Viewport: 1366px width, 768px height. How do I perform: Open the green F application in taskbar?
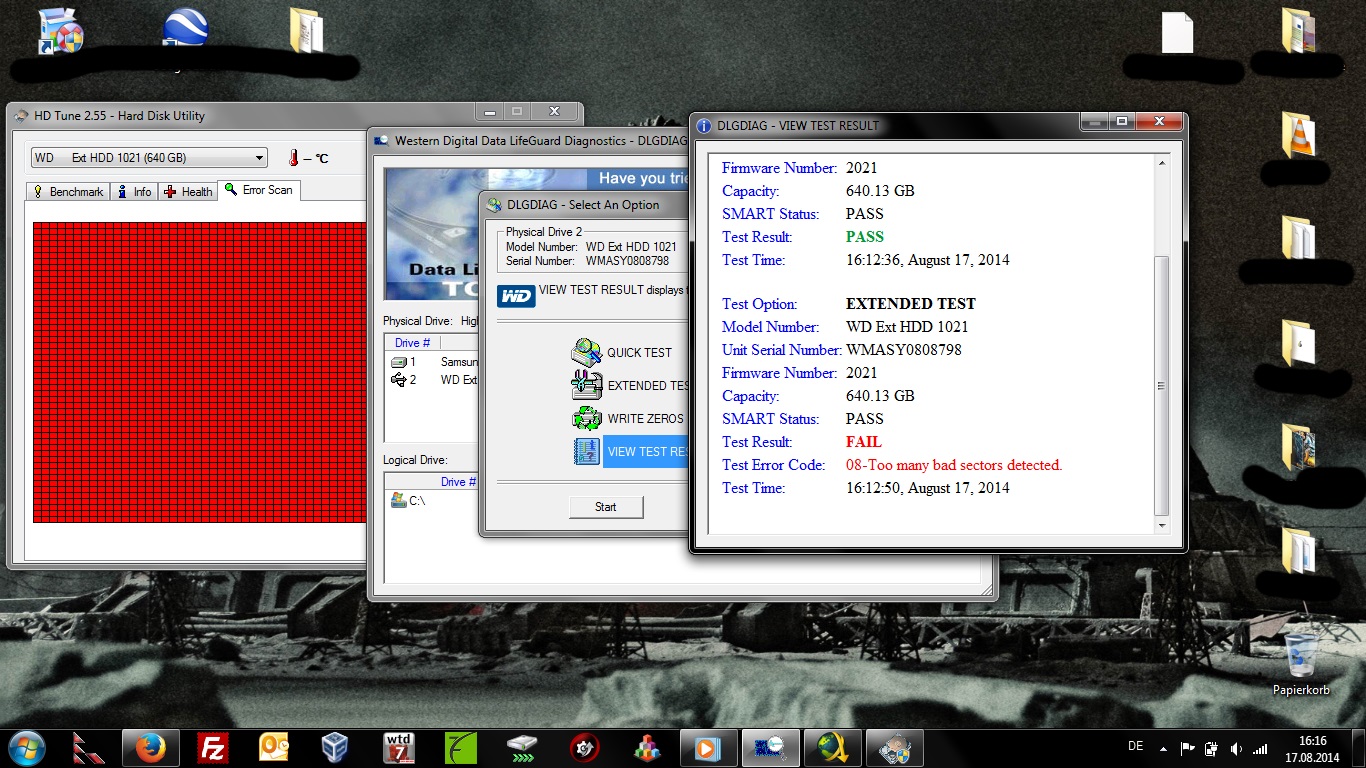[x=461, y=748]
